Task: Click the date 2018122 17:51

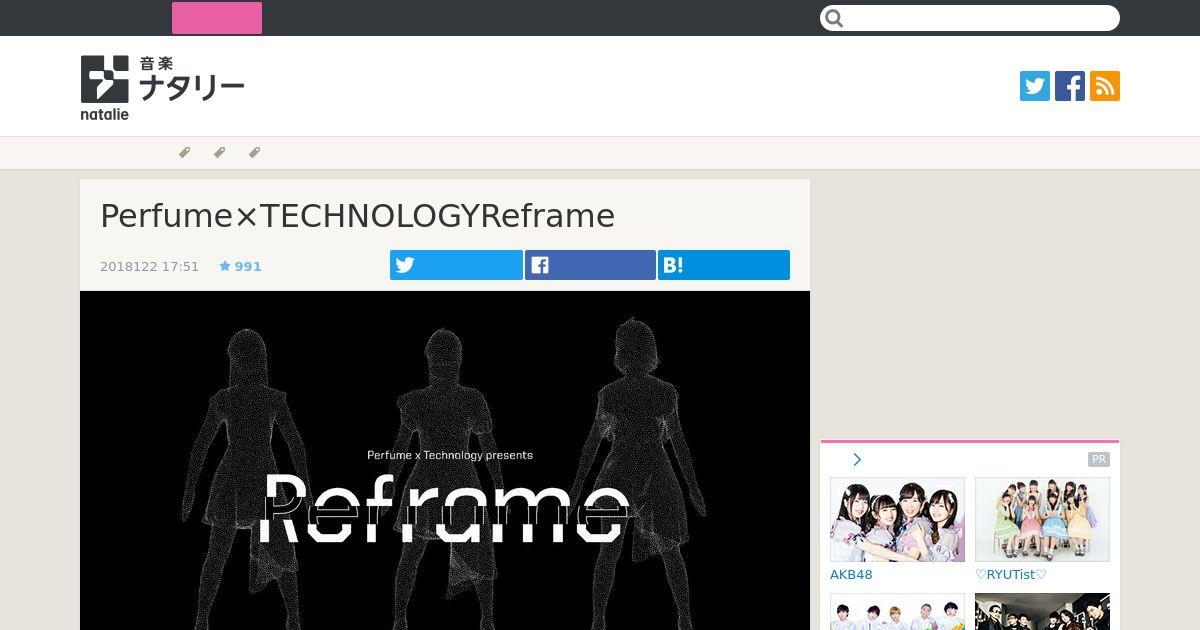Action: 149,267
